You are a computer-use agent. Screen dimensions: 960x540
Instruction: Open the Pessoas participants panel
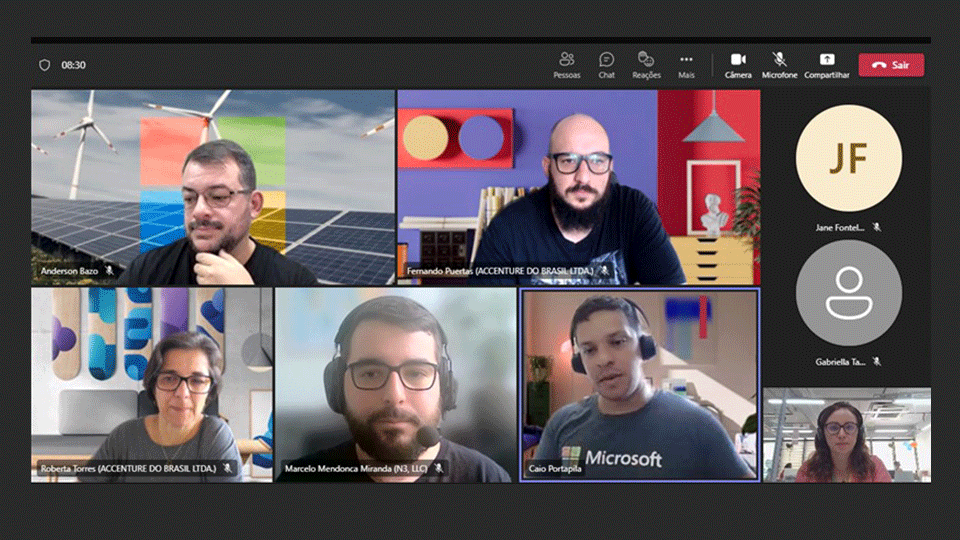coord(567,65)
